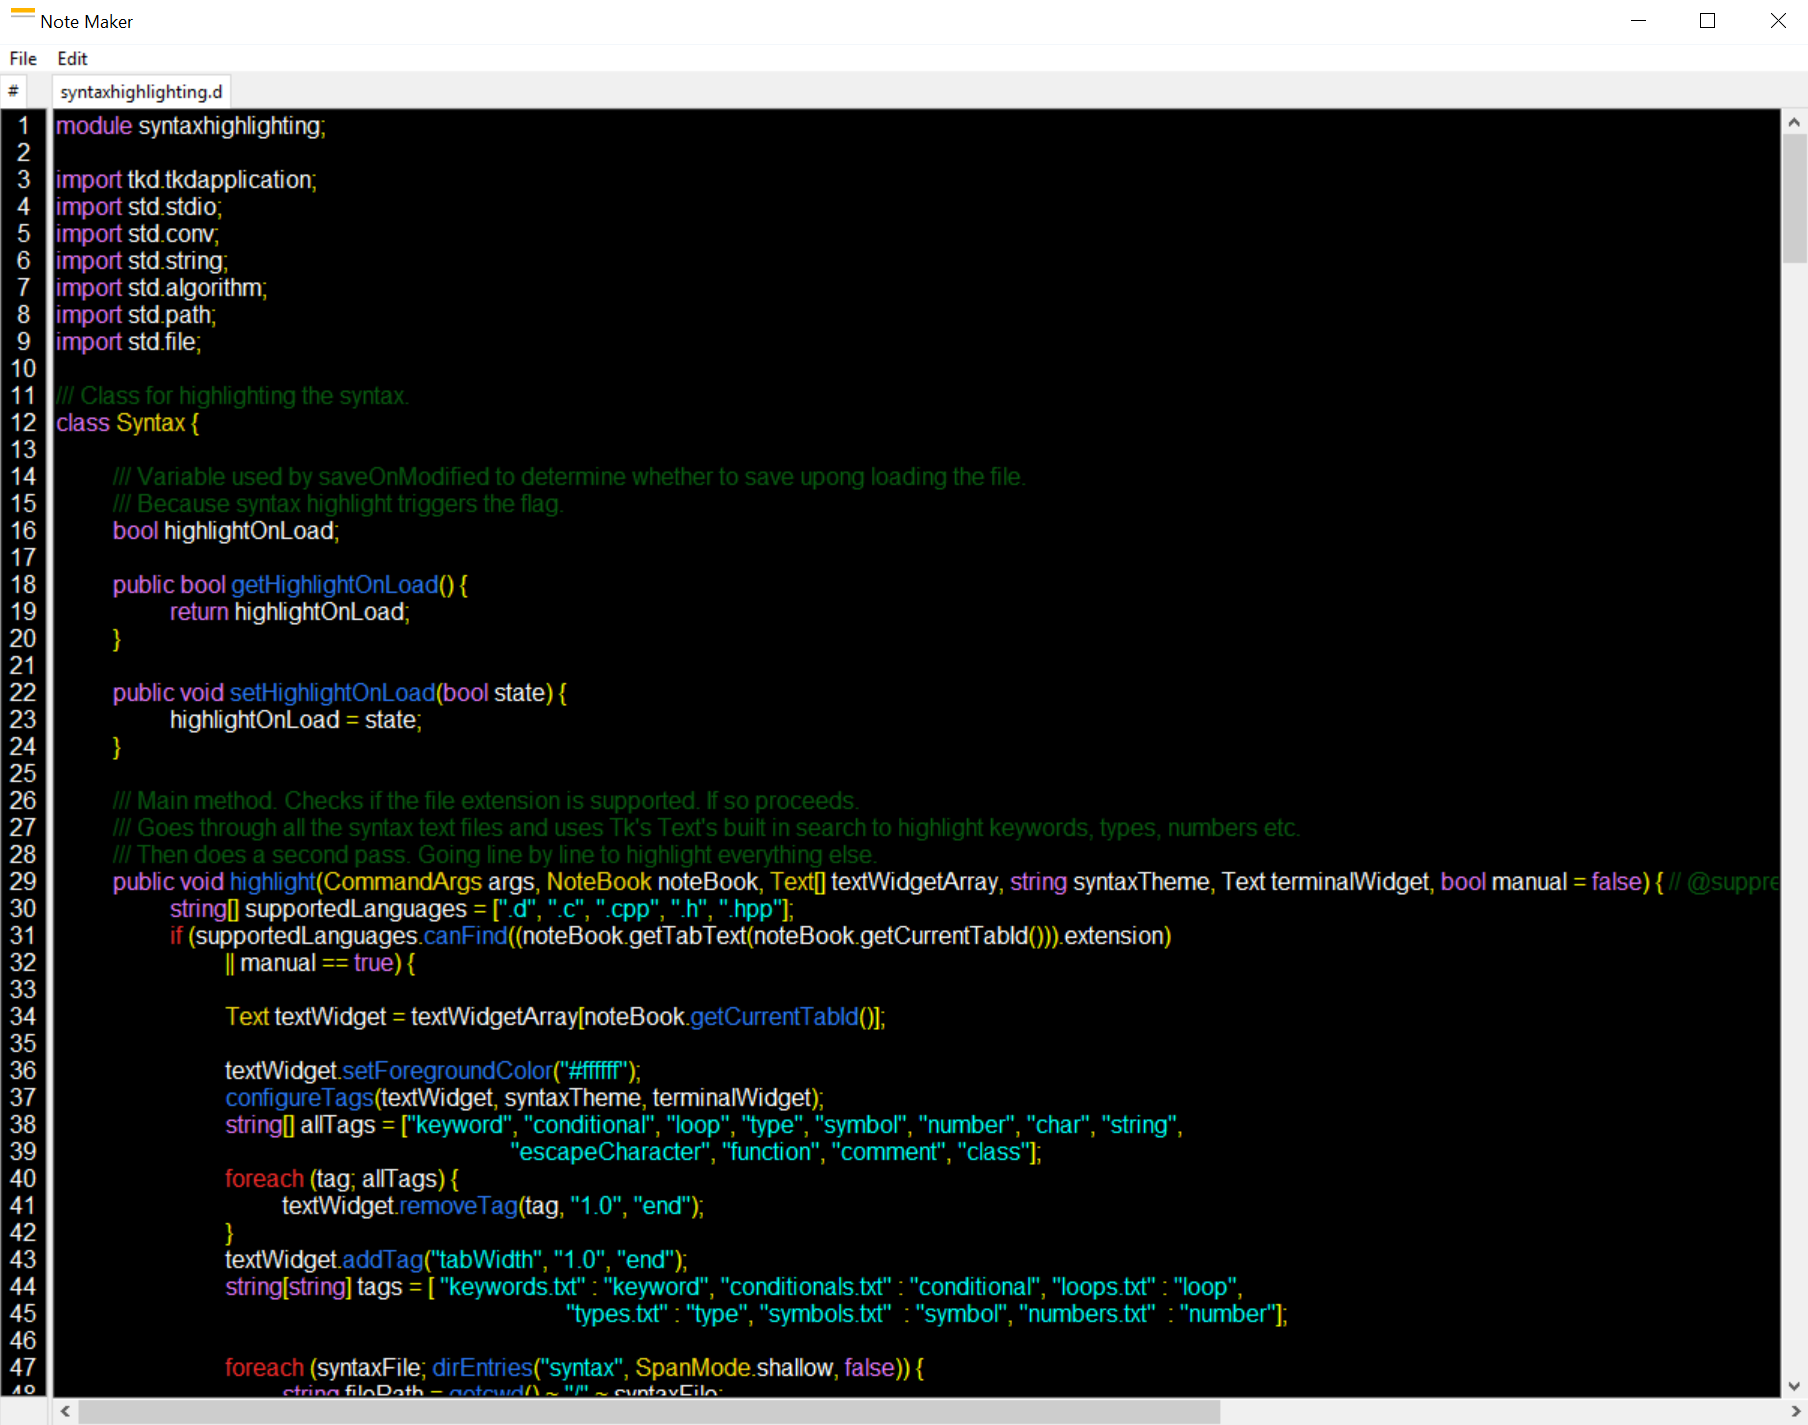Click comment 'Because syntax highlight triggers the flag.'

[338, 504]
